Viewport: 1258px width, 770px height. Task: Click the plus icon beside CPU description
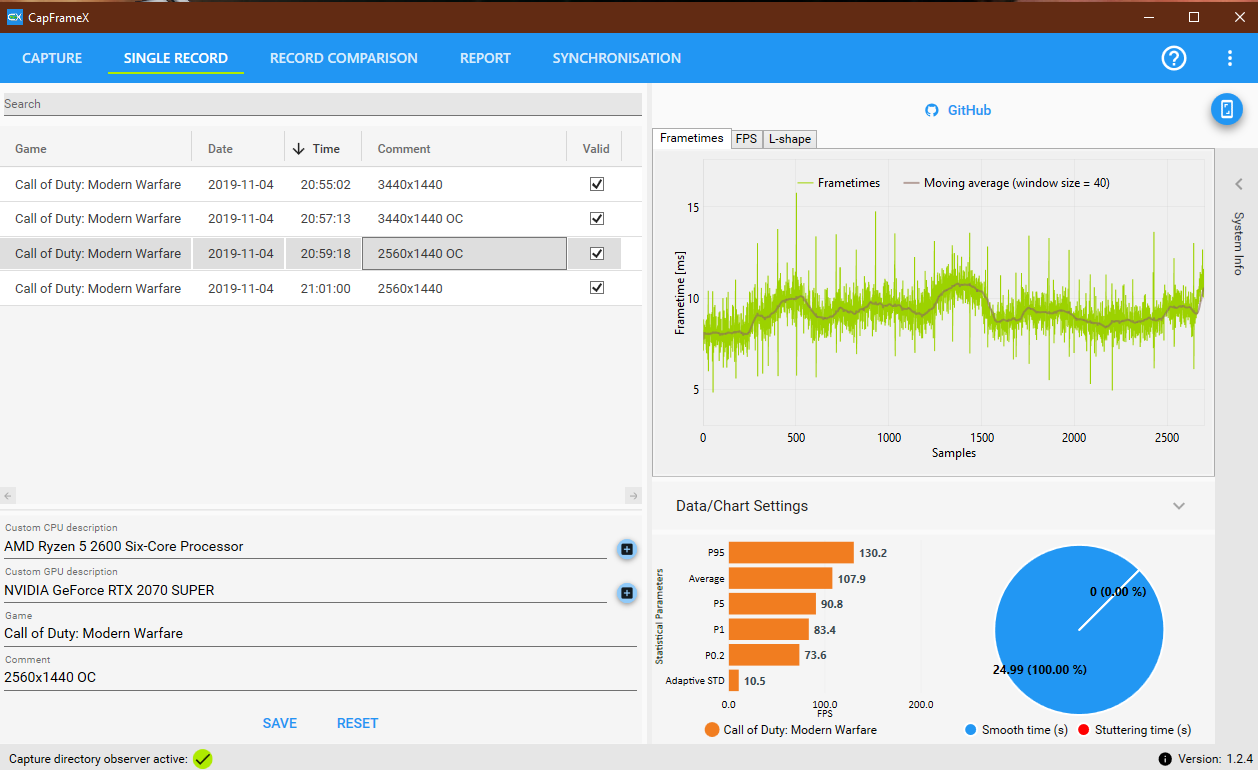626,549
